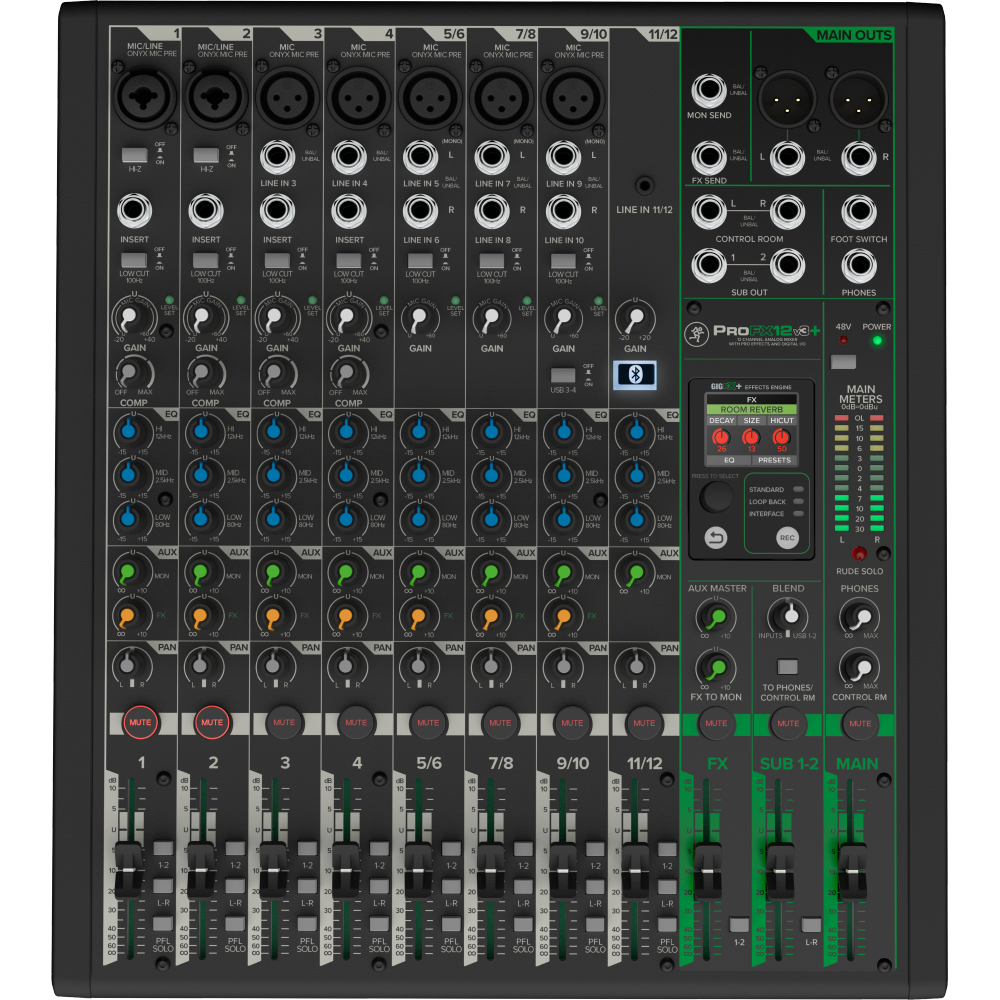
Task: Click the Mackie running man logo
Action: [x=696, y=333]
